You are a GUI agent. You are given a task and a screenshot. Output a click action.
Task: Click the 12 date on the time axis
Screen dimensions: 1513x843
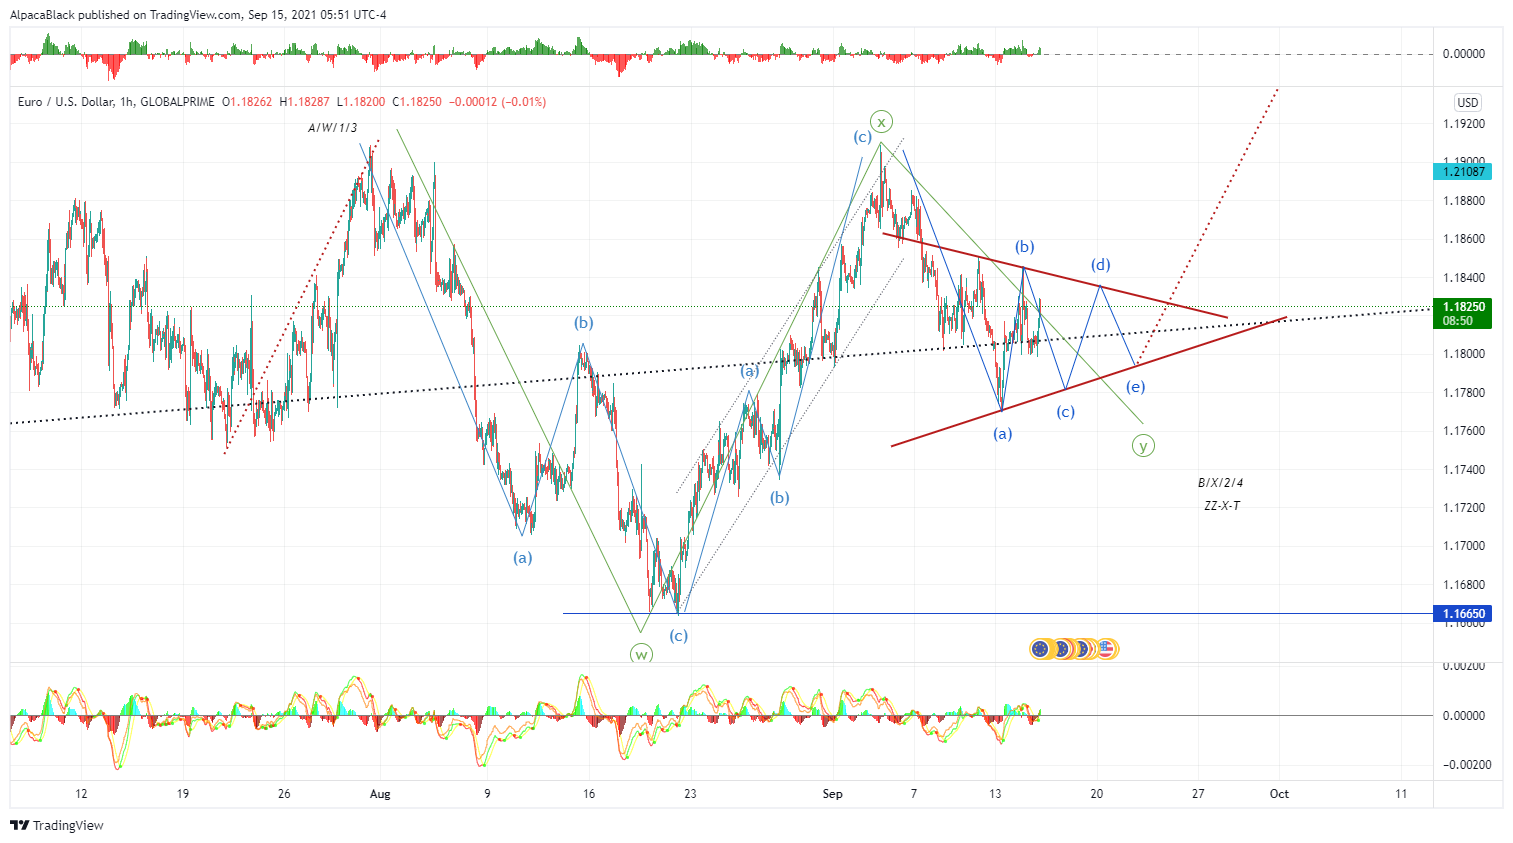tap(81, 794)
